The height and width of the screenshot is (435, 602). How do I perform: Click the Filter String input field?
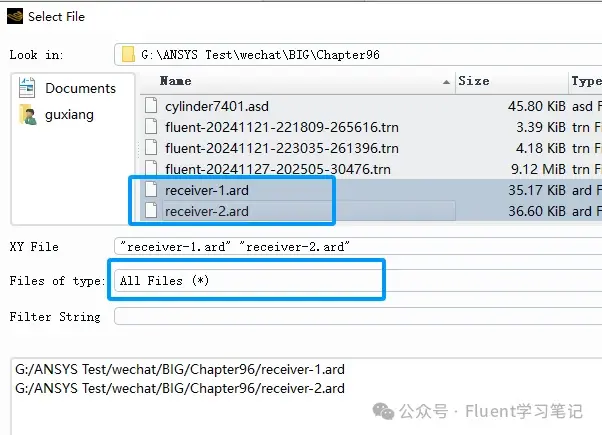coord(358,316)
